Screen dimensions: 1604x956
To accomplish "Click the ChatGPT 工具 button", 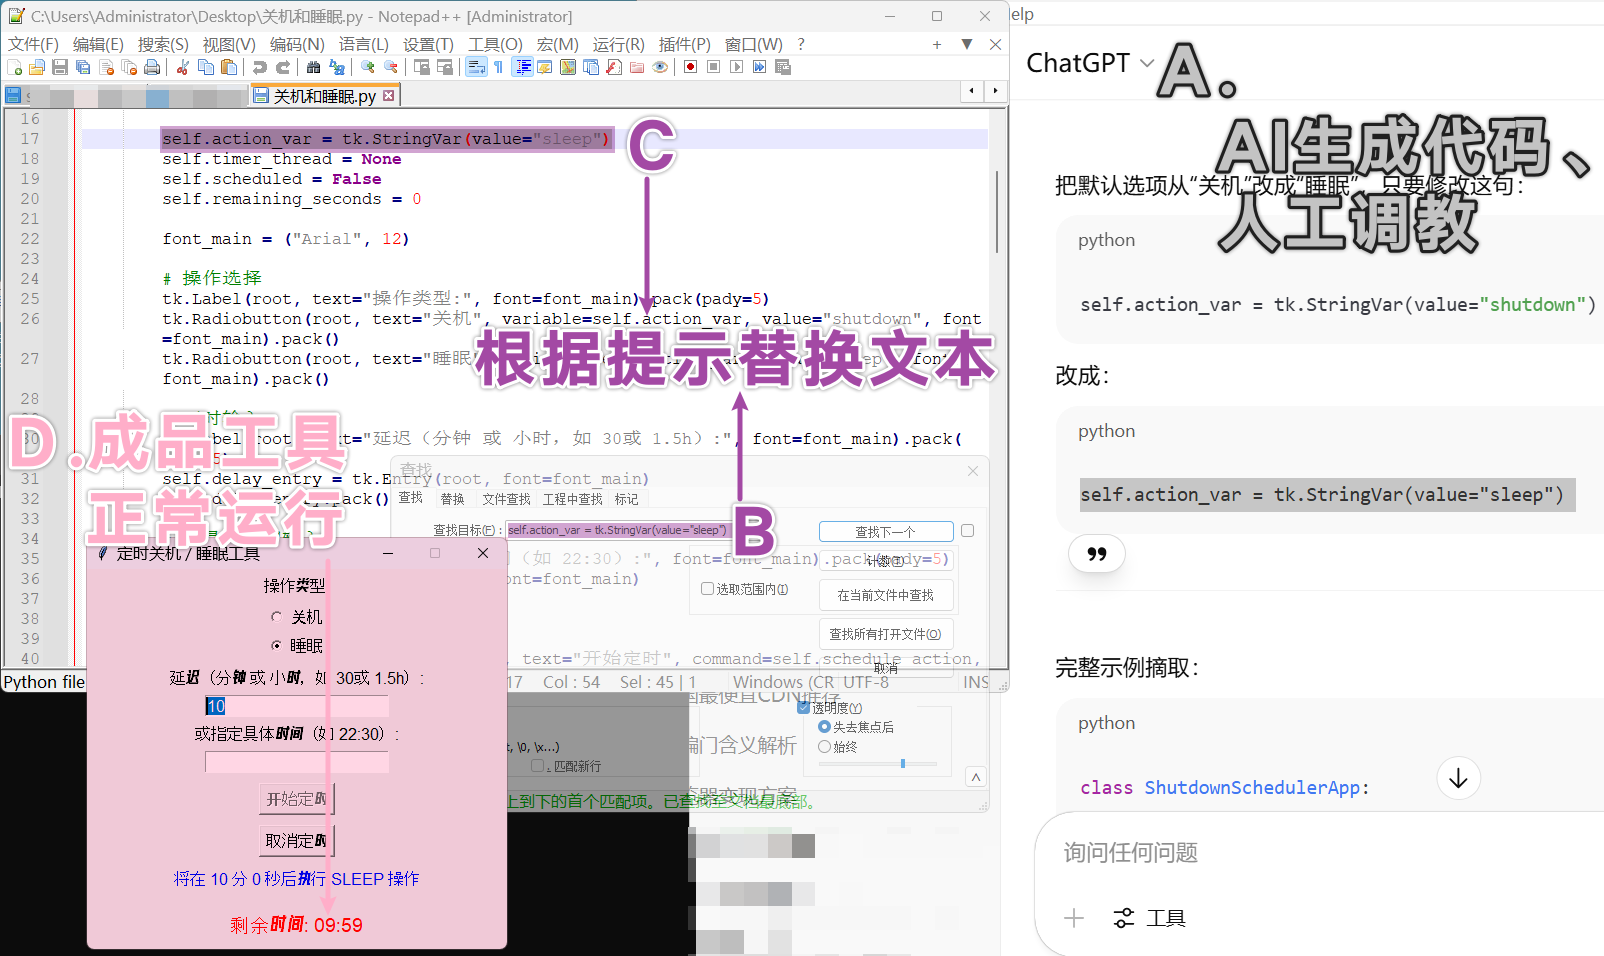I will click(1150, 918).
